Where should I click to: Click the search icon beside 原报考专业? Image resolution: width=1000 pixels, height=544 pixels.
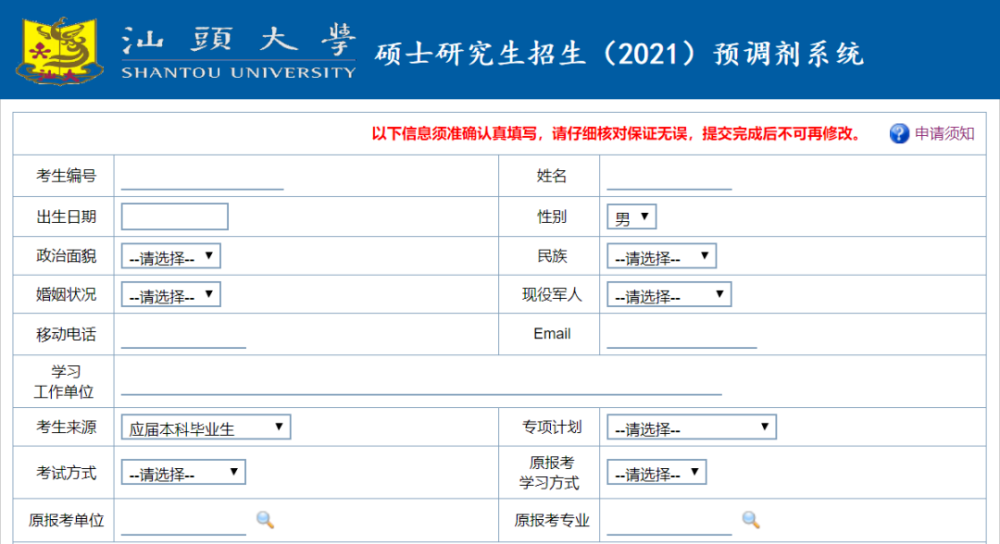pyautogui.click(x=751, y=520)
